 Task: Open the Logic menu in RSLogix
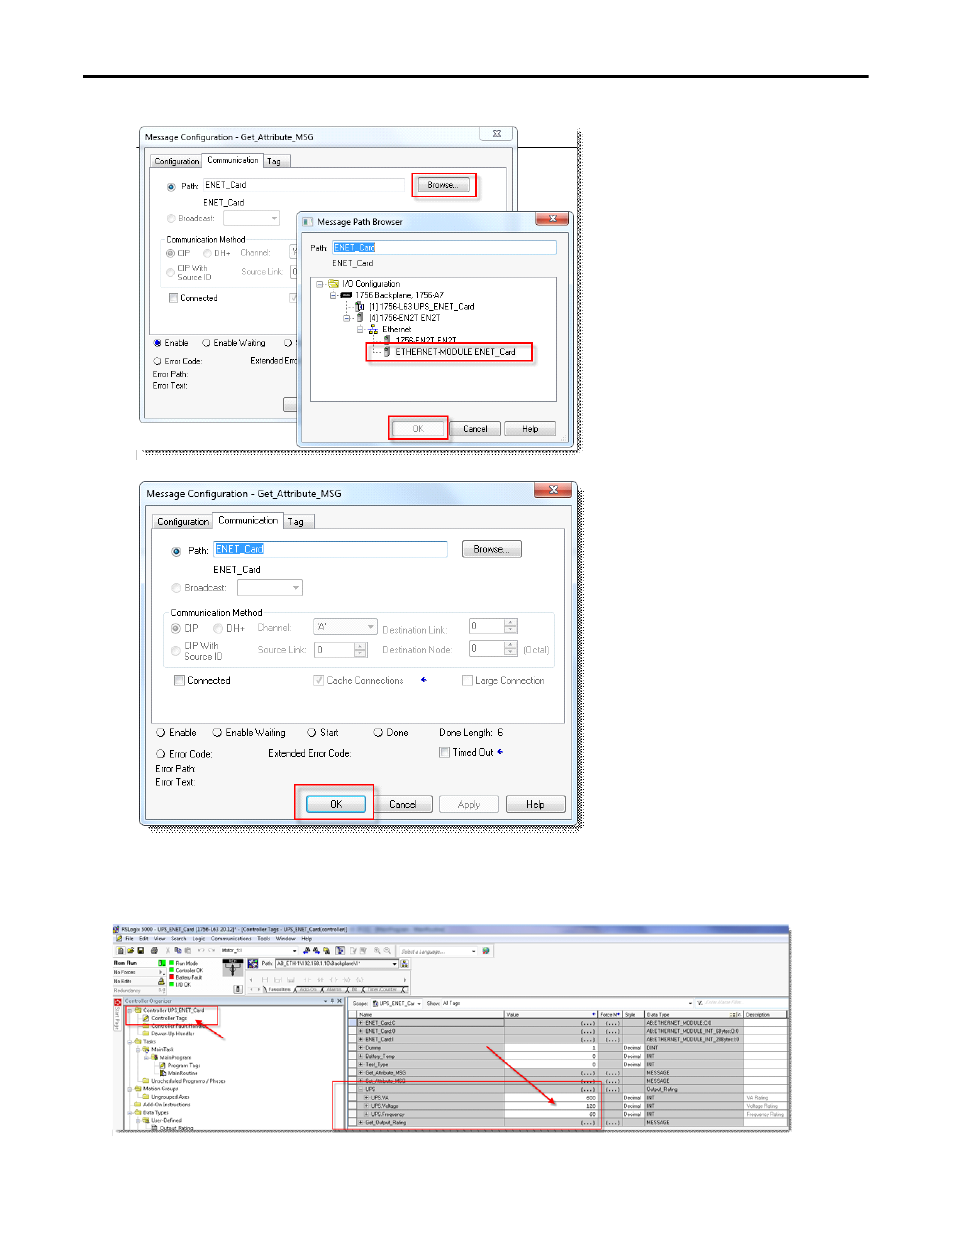(199, 938)
